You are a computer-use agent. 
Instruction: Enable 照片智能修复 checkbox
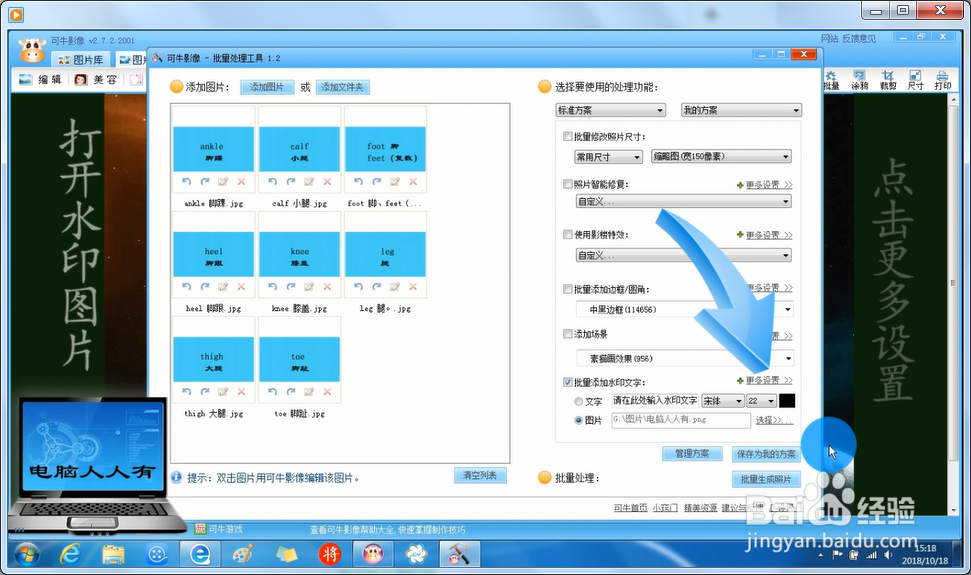pyautogui.click(x=567, y=184)
